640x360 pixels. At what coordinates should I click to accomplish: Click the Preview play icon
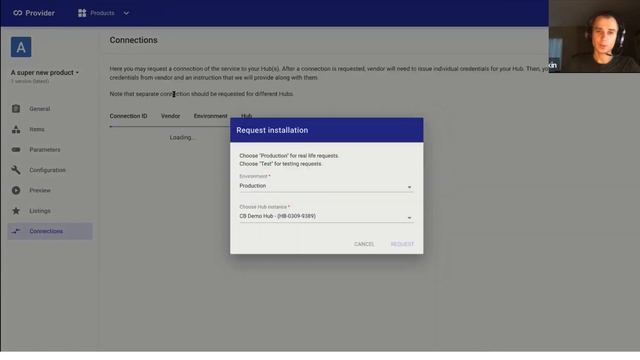coord(16,190)
